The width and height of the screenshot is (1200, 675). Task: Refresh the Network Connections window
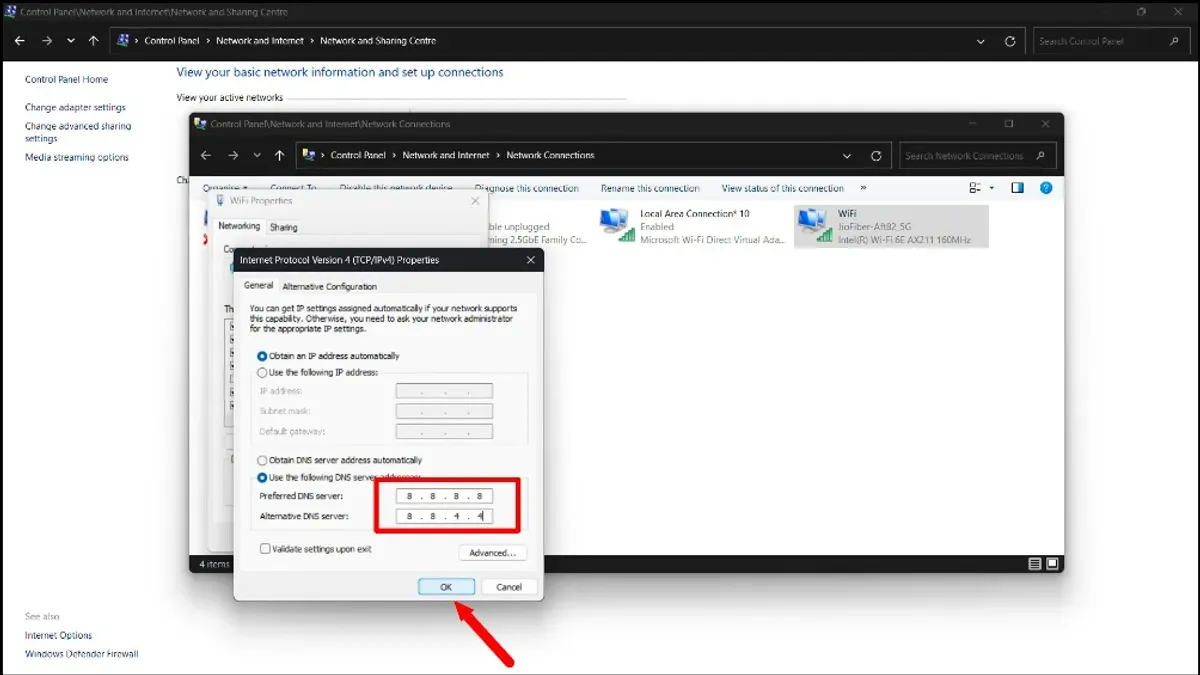[x=877, y=156]
